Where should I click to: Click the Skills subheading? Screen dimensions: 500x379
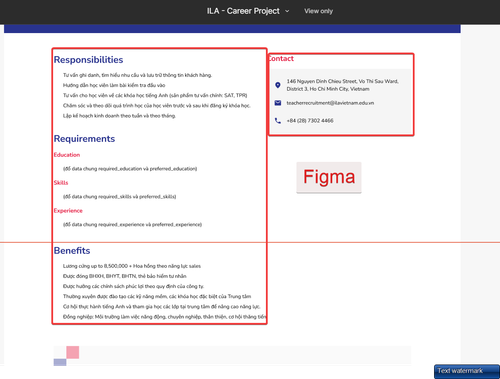click(x=61, y=183)
